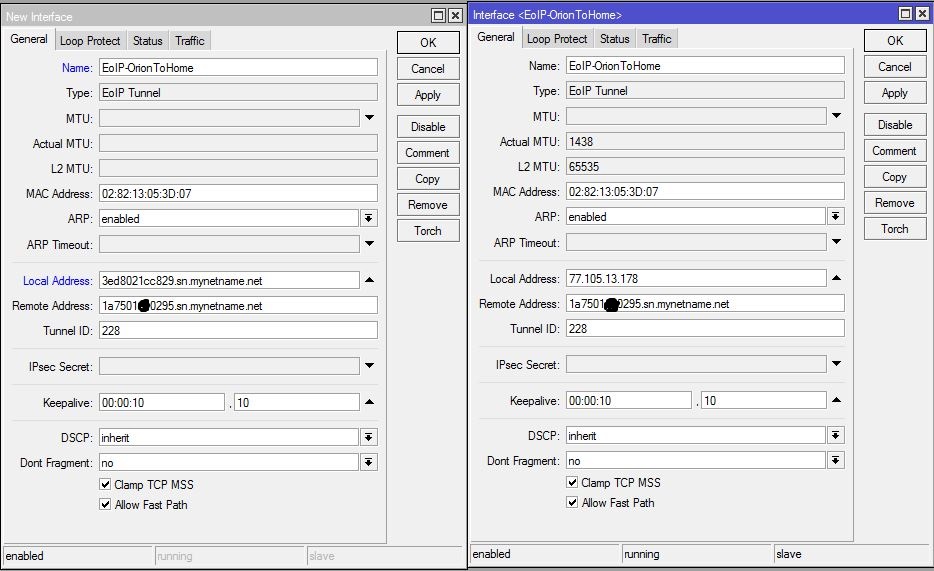Open DSCP dropdown in New Interface window
The width and height of the screenshot is (934, 571).
[x=369, y=438]
